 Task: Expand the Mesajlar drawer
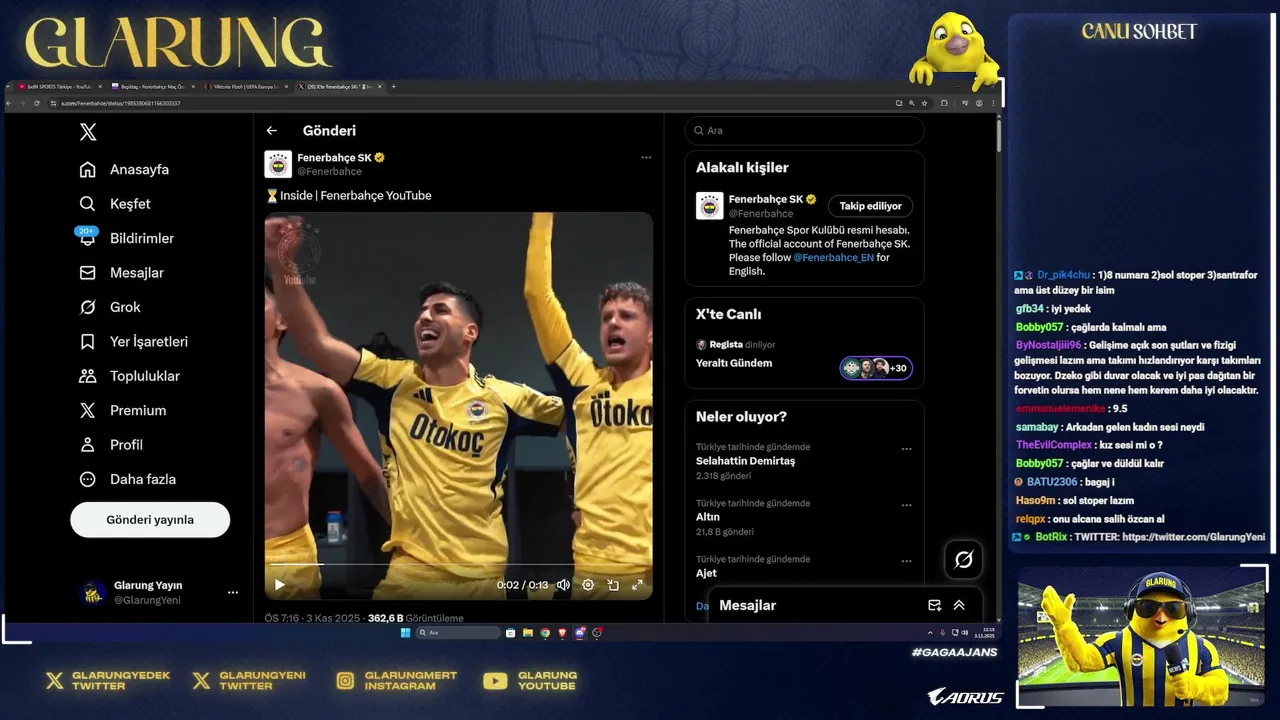pos(959,605)
